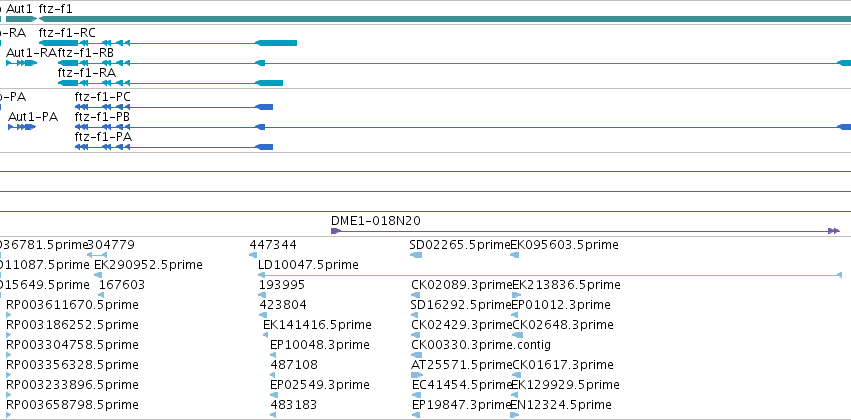
Task: Select the ftz-f1-PA protein label
Action: pyautogui.click(x=103, y=137)
